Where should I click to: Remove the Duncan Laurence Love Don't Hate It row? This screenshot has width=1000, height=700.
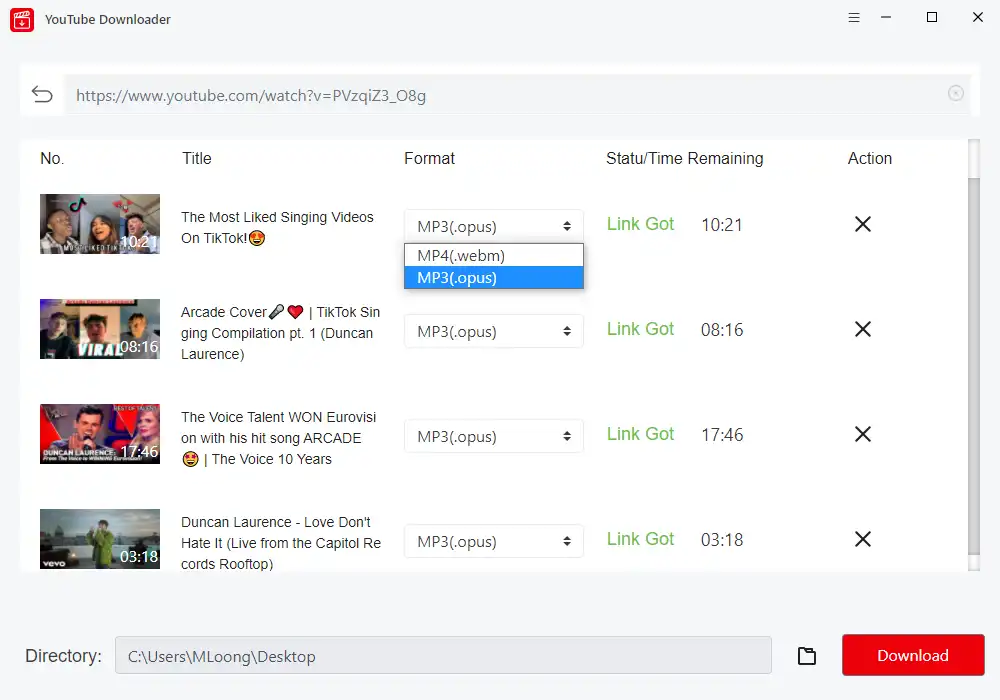tap(862, 539)
